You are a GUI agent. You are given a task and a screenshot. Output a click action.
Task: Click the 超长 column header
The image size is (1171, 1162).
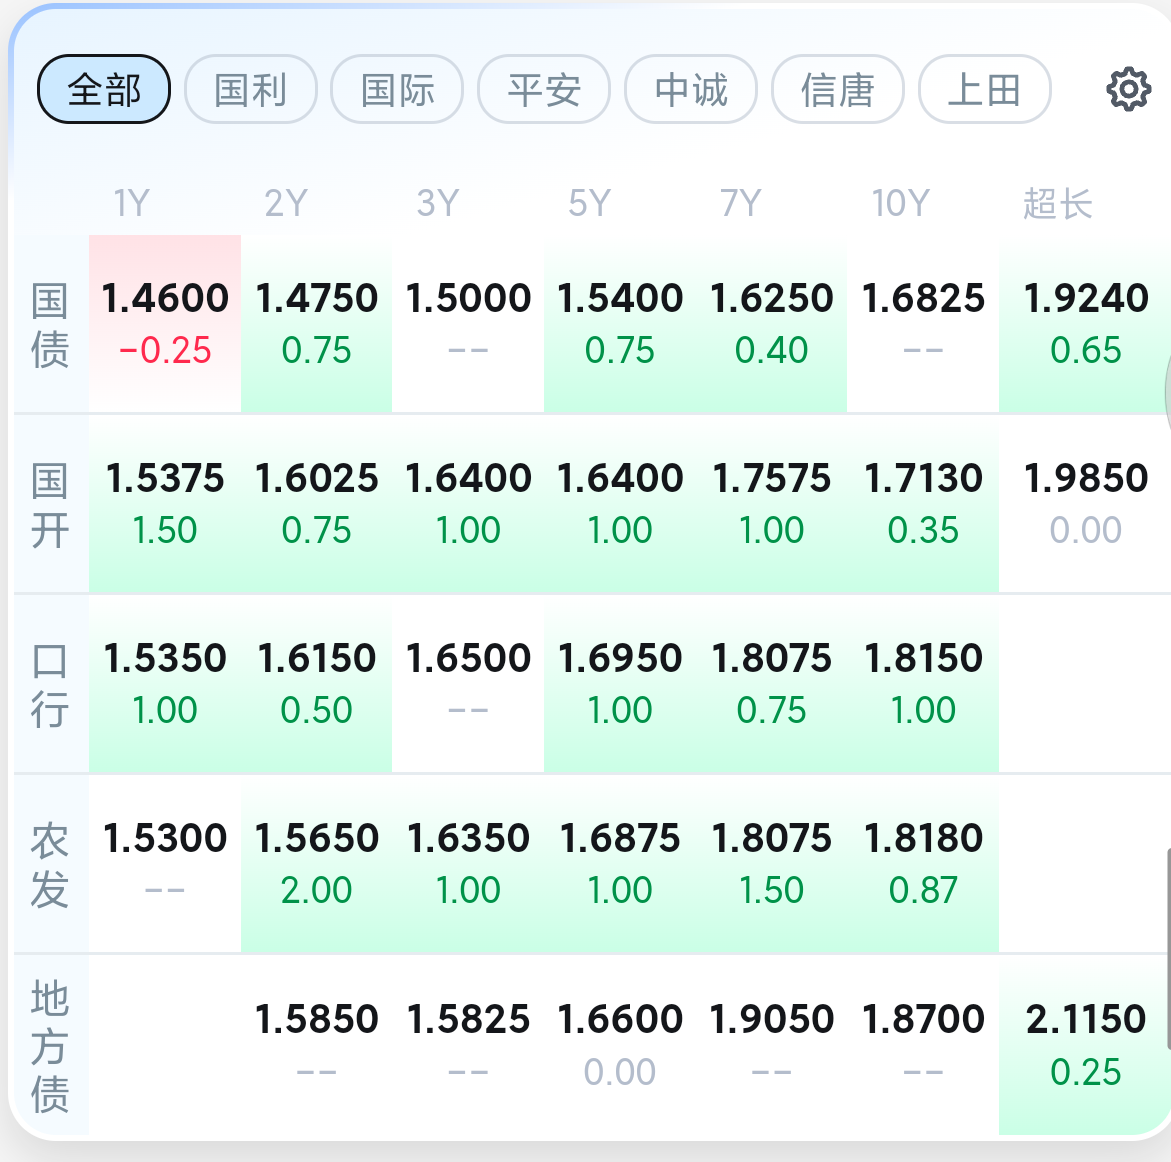(x=1057, y=203)
